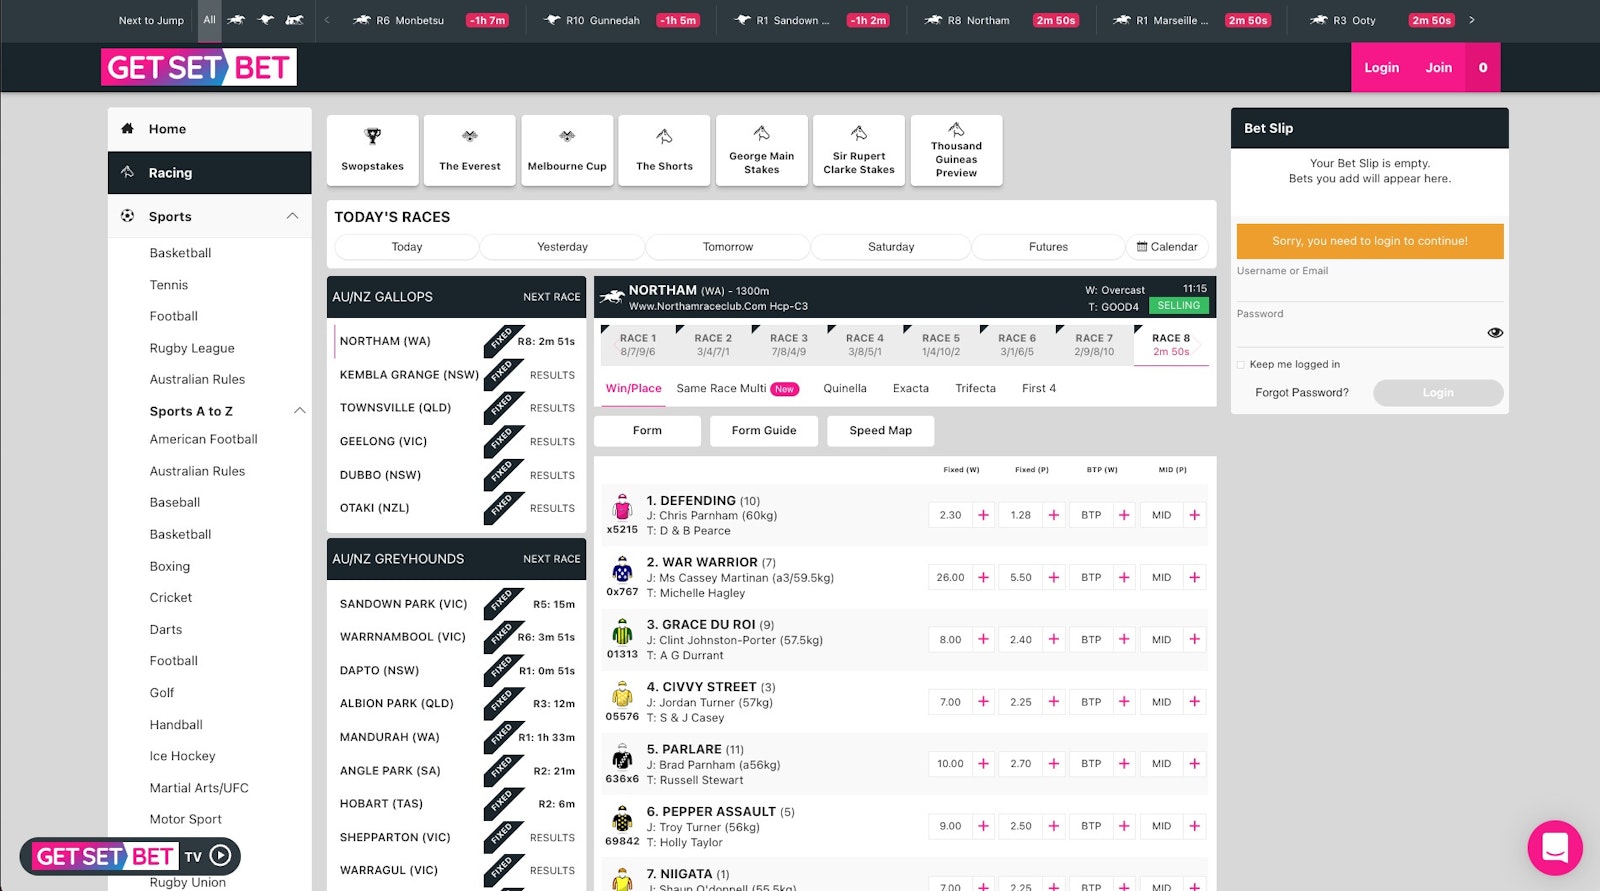Select Race 8 tab
Image resolution: width=1600 pixels, height=891 pixels.
click(1171, 345)
